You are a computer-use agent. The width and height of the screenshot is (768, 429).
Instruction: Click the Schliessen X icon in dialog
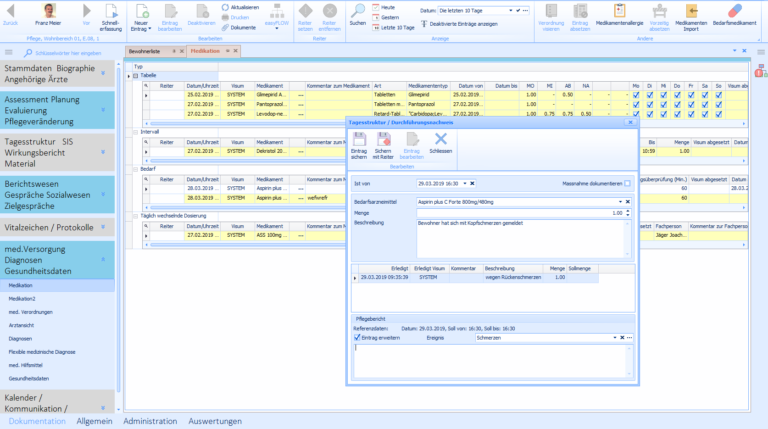tap(440, 138)
